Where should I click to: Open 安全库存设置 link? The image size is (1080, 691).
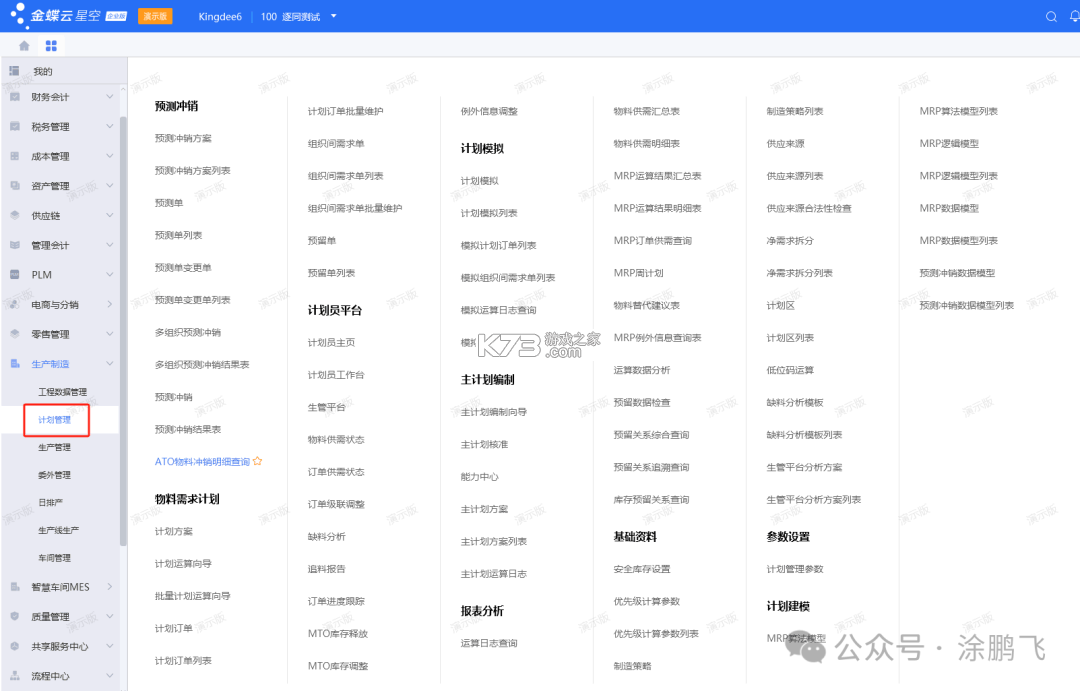point(642,568)
